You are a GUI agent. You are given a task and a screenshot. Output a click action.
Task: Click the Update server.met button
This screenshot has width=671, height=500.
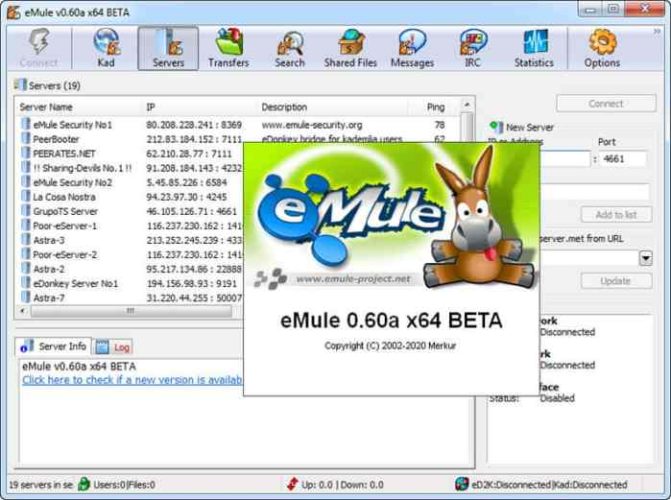616,281
